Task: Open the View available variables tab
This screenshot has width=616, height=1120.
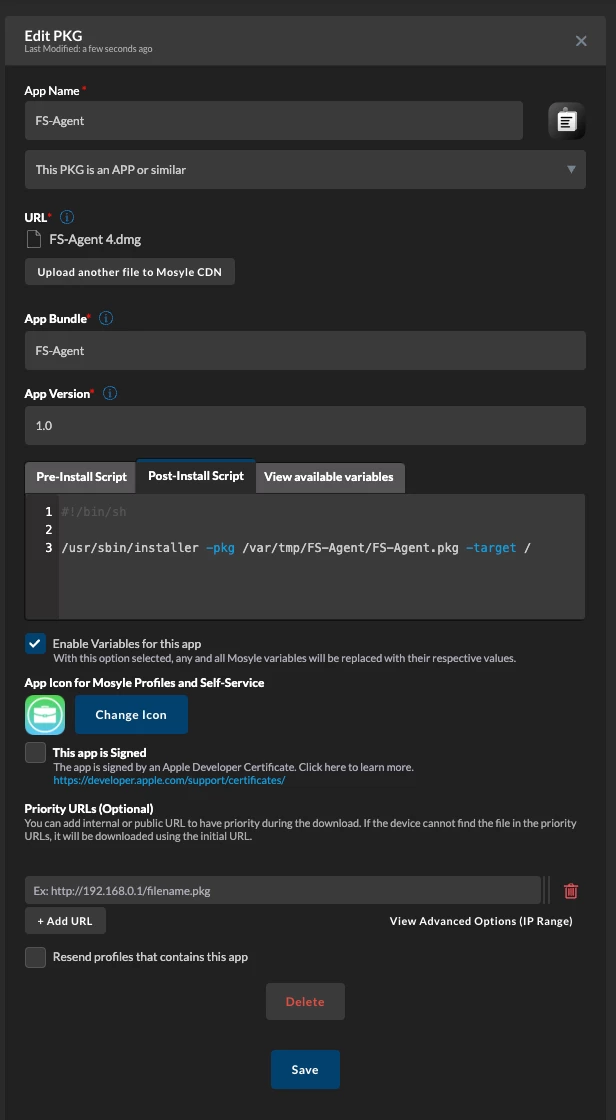Action: pos(329,477)
